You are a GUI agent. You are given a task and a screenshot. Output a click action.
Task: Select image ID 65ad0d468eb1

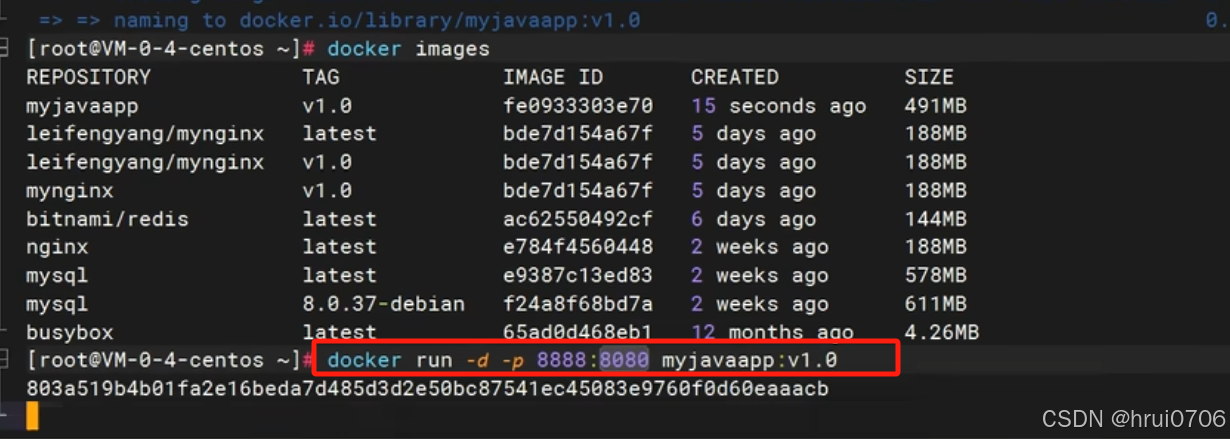(578, 332)
